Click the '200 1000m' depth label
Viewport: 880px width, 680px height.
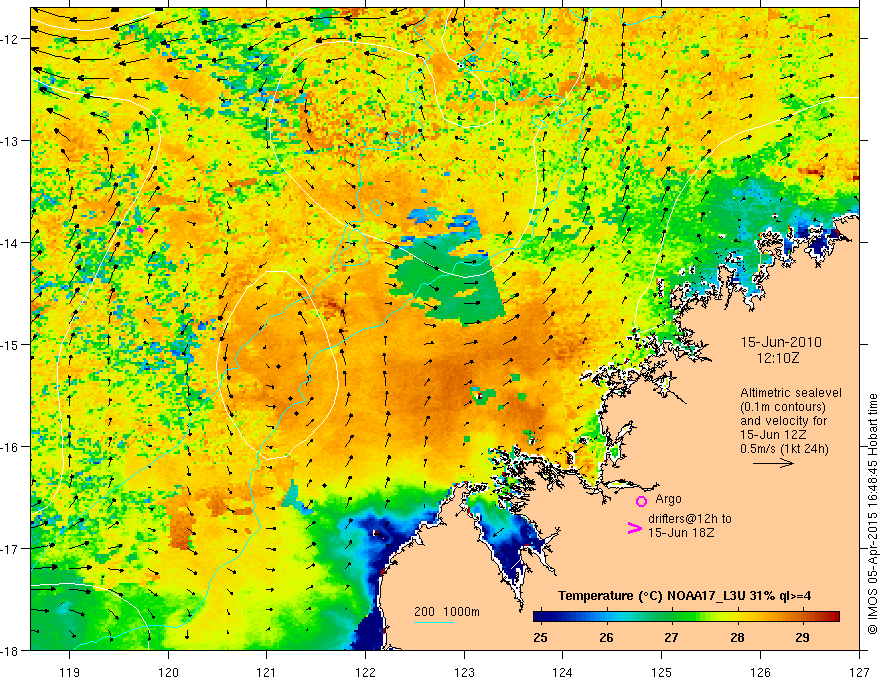(447, 612)
